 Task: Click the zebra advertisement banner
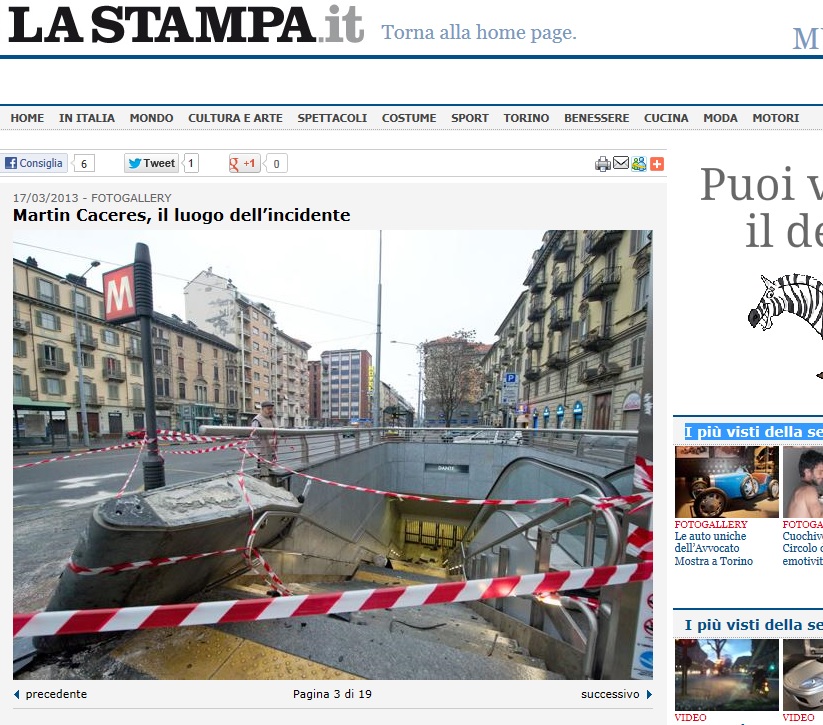pos(760,270)
